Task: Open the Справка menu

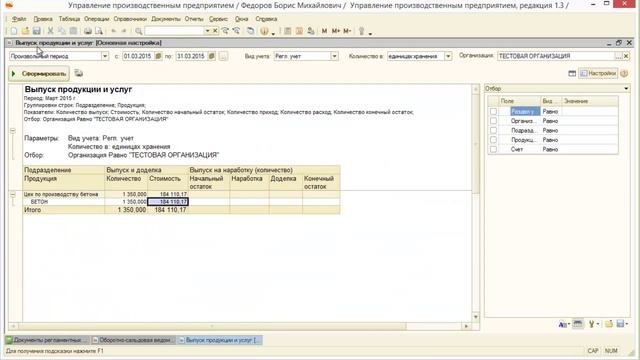Action: [x=266, y=19]
